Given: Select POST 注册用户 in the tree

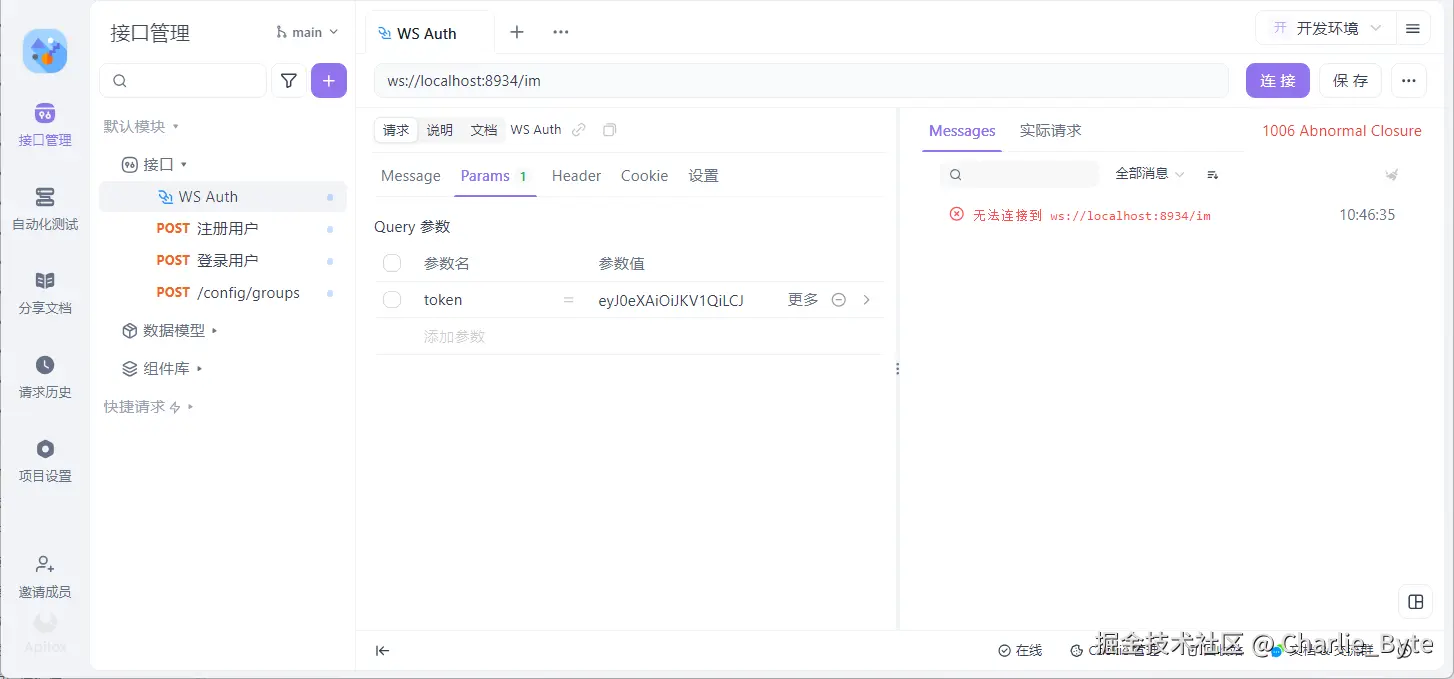Looking at the screenshot, I should click(223, 229).
